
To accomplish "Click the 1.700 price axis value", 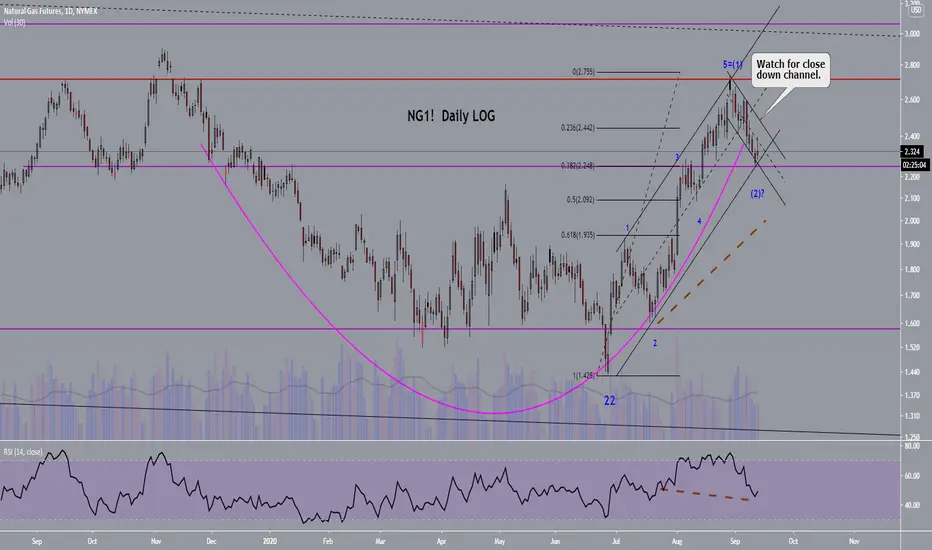I will point(912,295).
